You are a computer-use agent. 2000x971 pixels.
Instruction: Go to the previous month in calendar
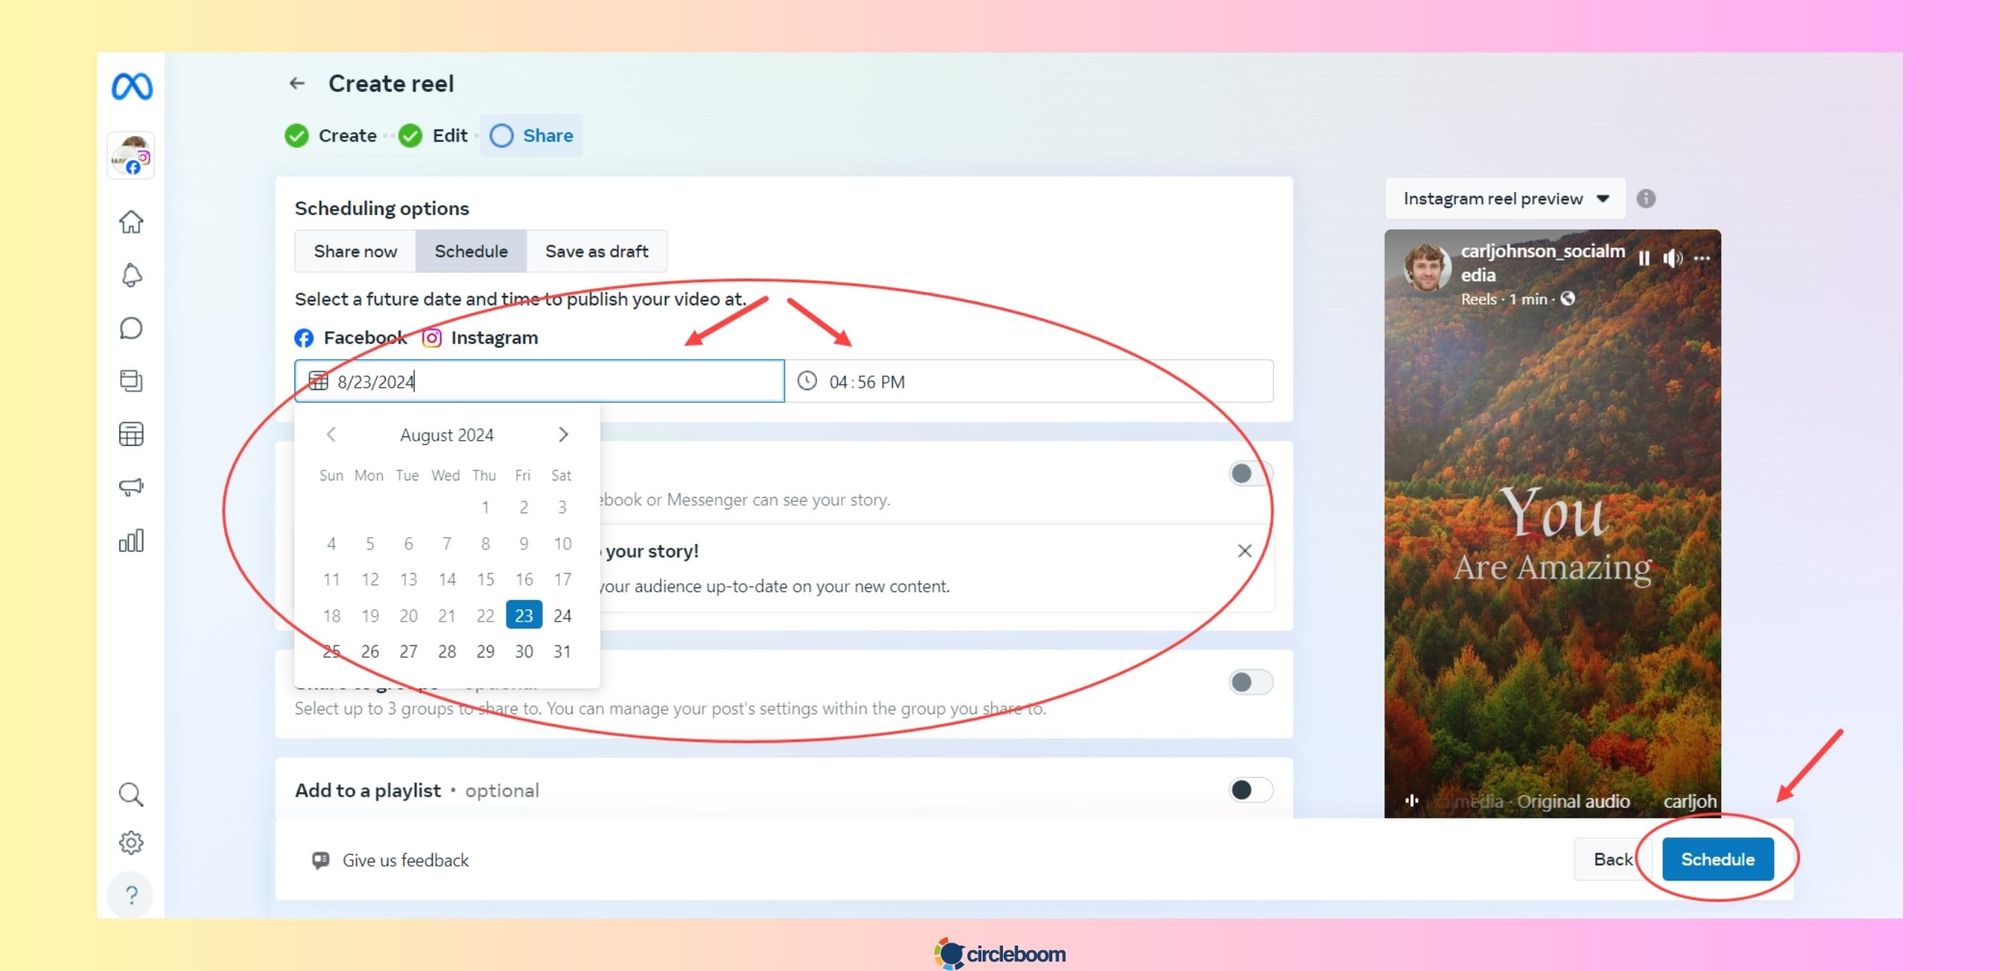pyautogui.click(x=331, y=434)
